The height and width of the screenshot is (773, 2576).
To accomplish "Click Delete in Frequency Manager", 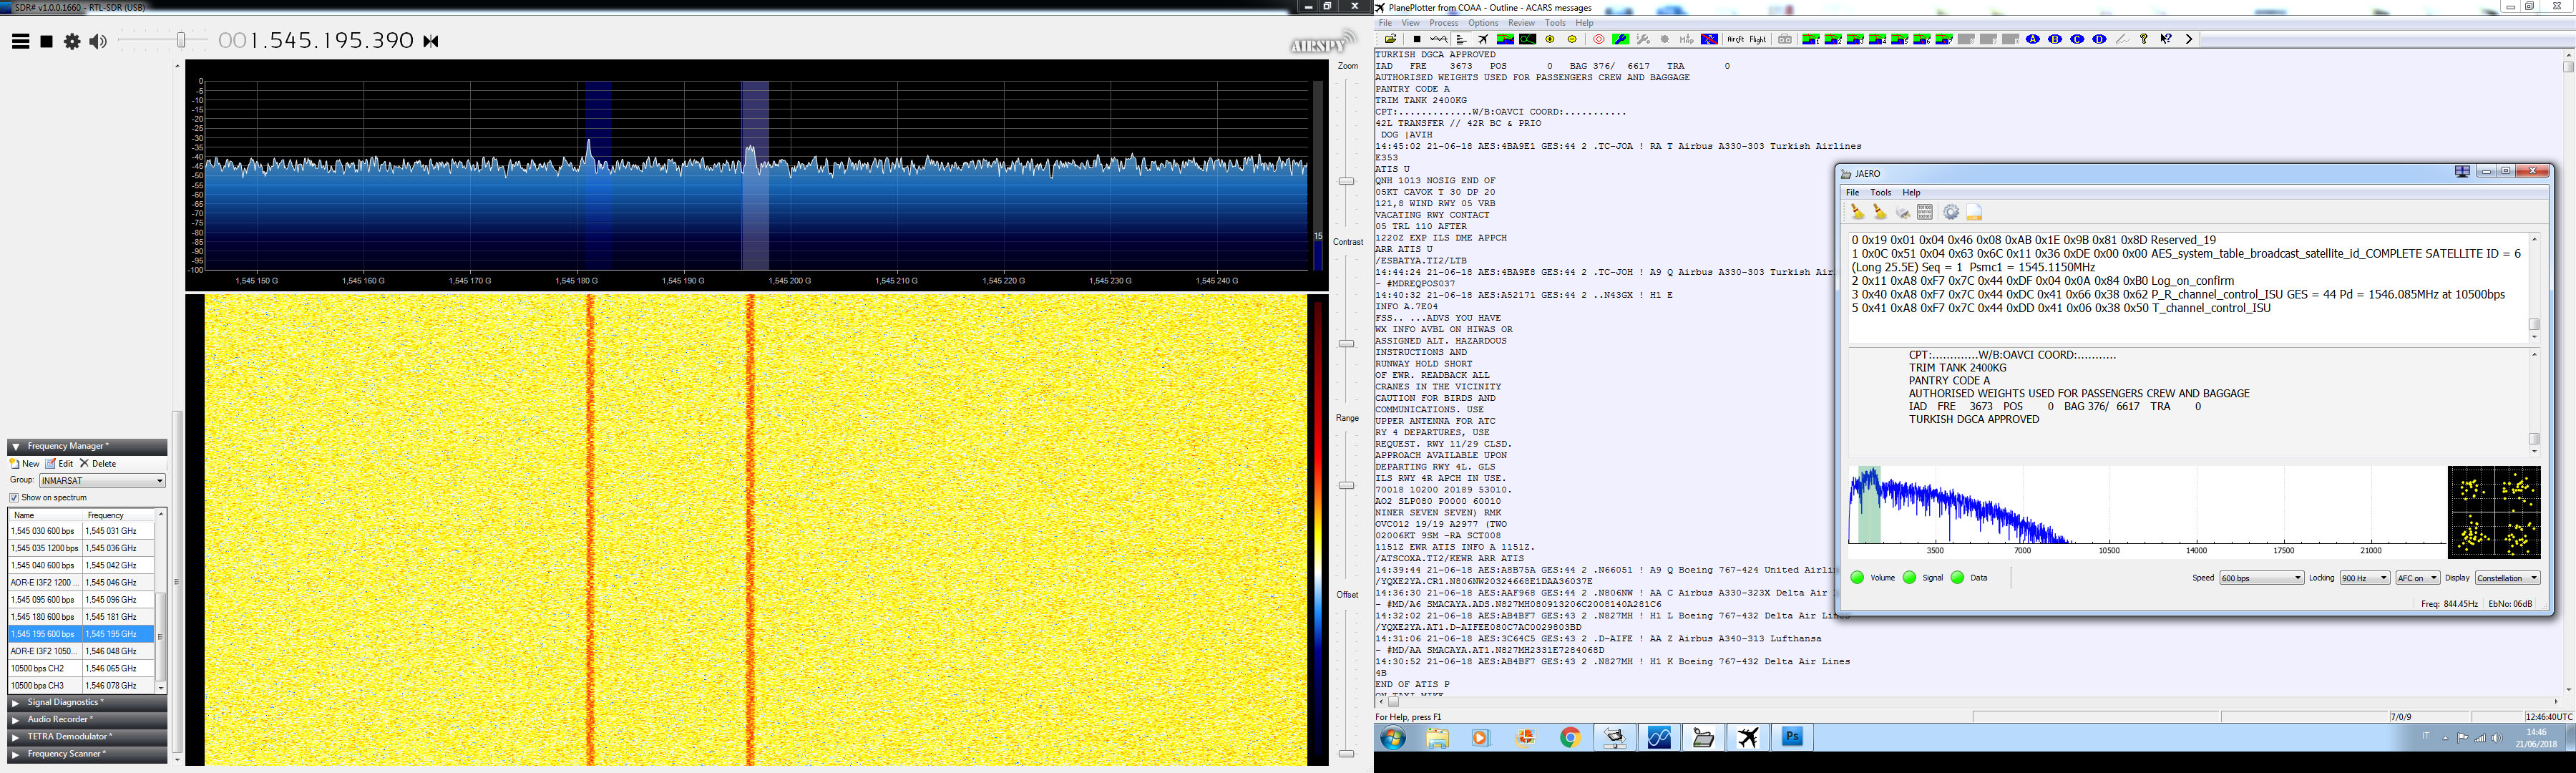I will (x=98, y=464).
